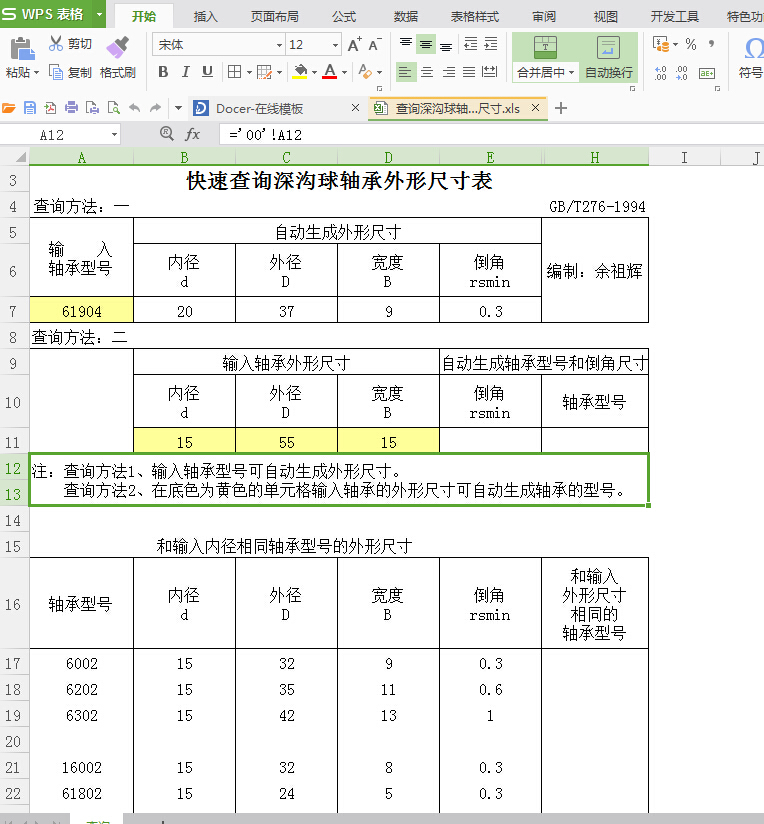The width and height of the screenshot is (764, 824).
Task: Click the clear formatting eraser icon
Action: coord(365,71)
